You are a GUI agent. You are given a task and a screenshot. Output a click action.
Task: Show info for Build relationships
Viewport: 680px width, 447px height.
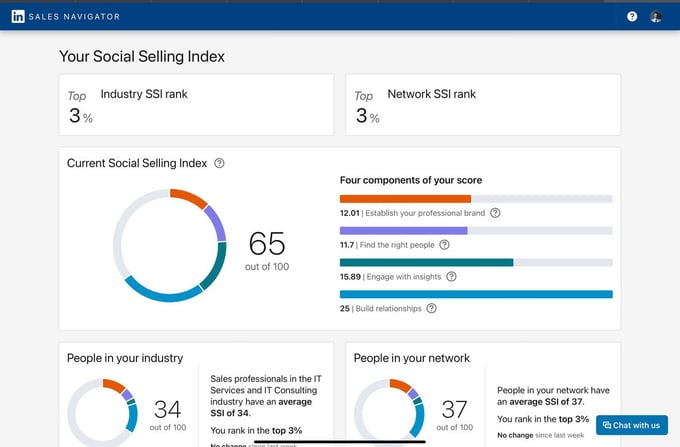pos(431,308)
